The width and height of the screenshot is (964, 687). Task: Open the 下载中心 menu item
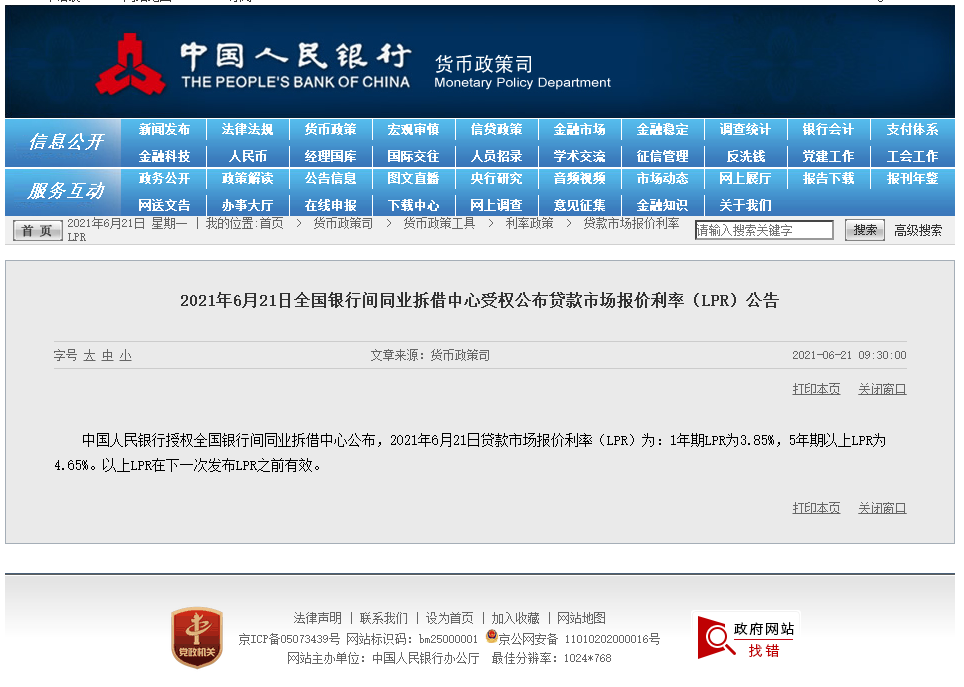(413, 205)
